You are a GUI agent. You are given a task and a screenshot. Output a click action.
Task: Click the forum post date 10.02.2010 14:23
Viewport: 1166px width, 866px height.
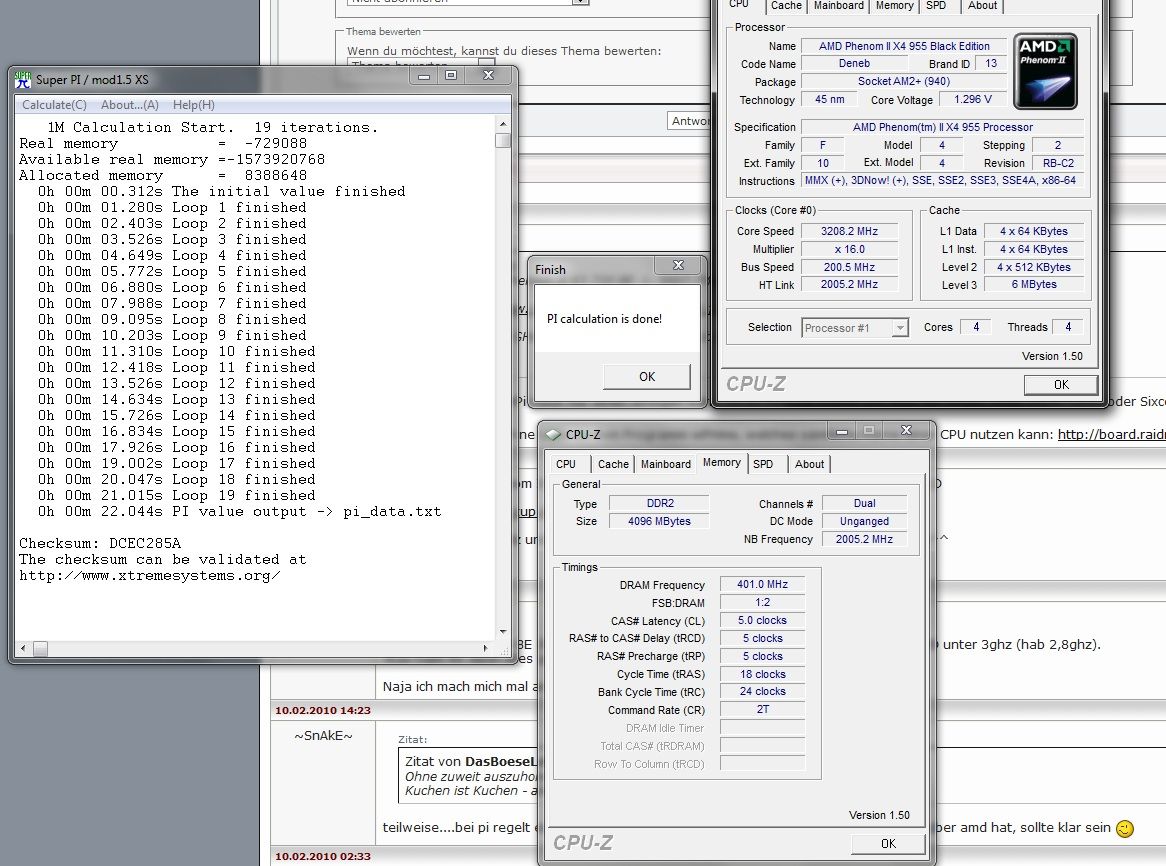click(x=323, y=711)
